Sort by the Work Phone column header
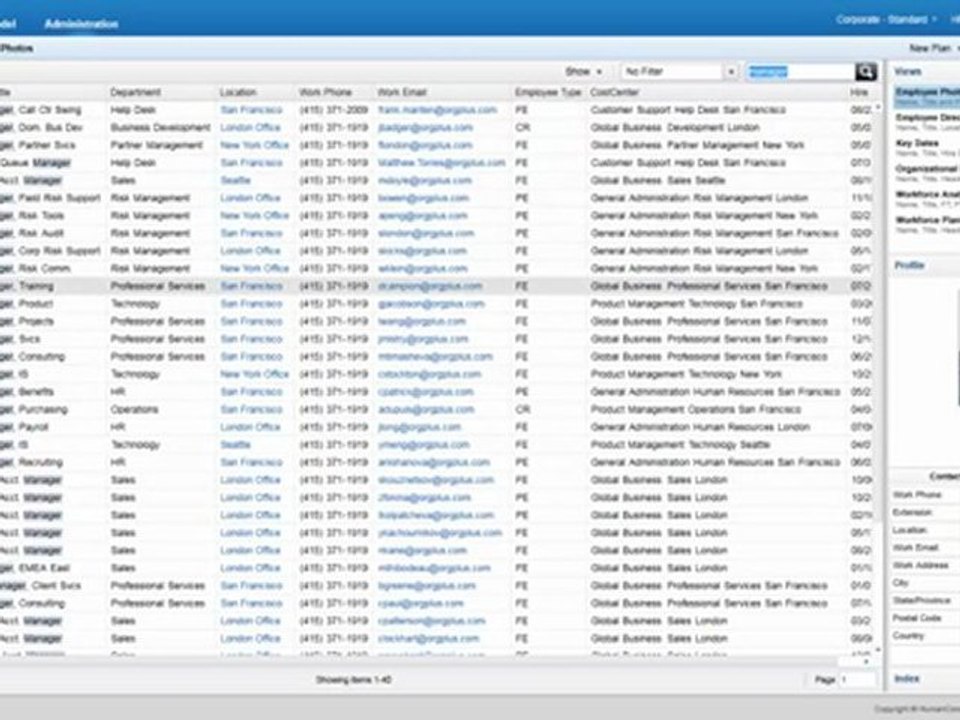Viewport: 960px width, 720px height. 325,92
